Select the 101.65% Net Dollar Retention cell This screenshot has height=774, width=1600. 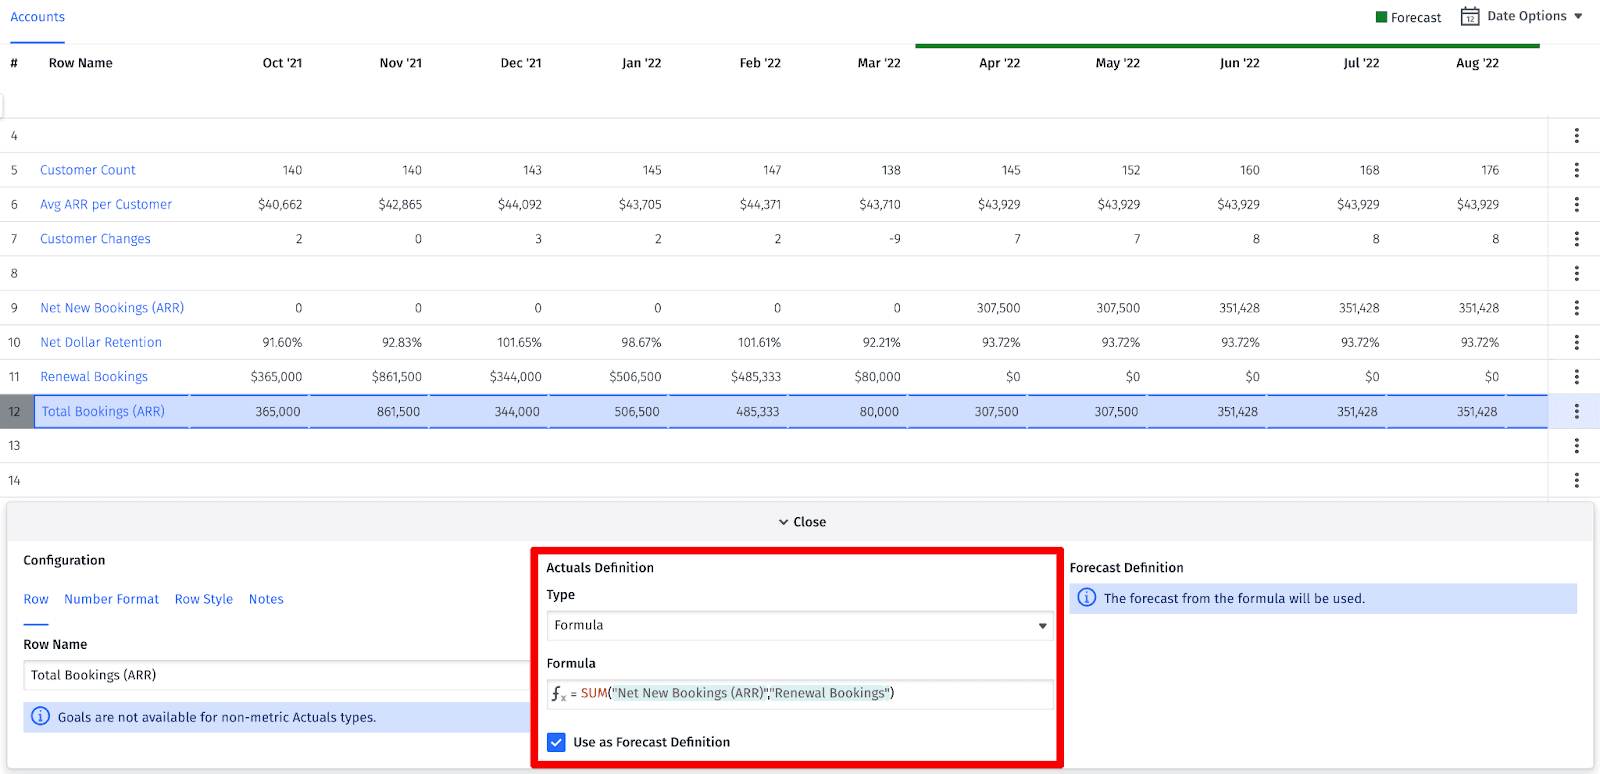point(519,342)
